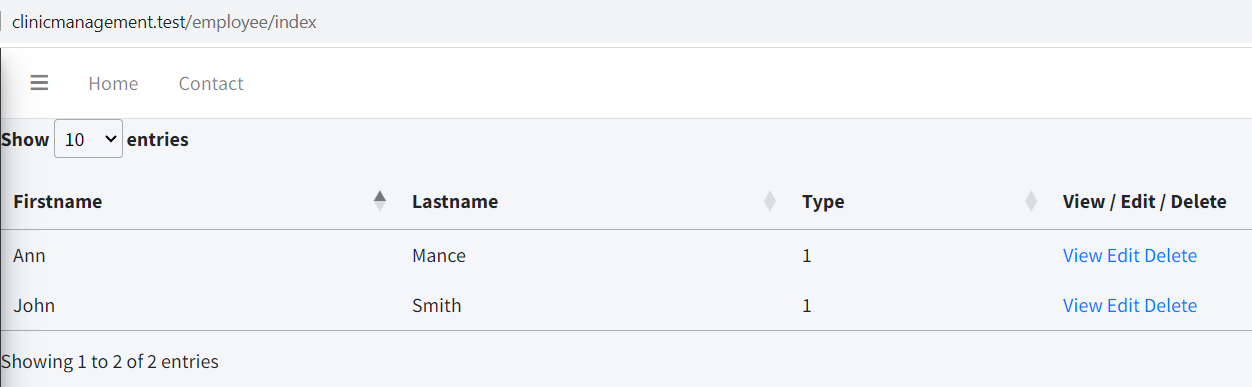This screenshot has height=387, width=1252.
Task: Edit Ann Mance's record
Action: coord(1123,255)
